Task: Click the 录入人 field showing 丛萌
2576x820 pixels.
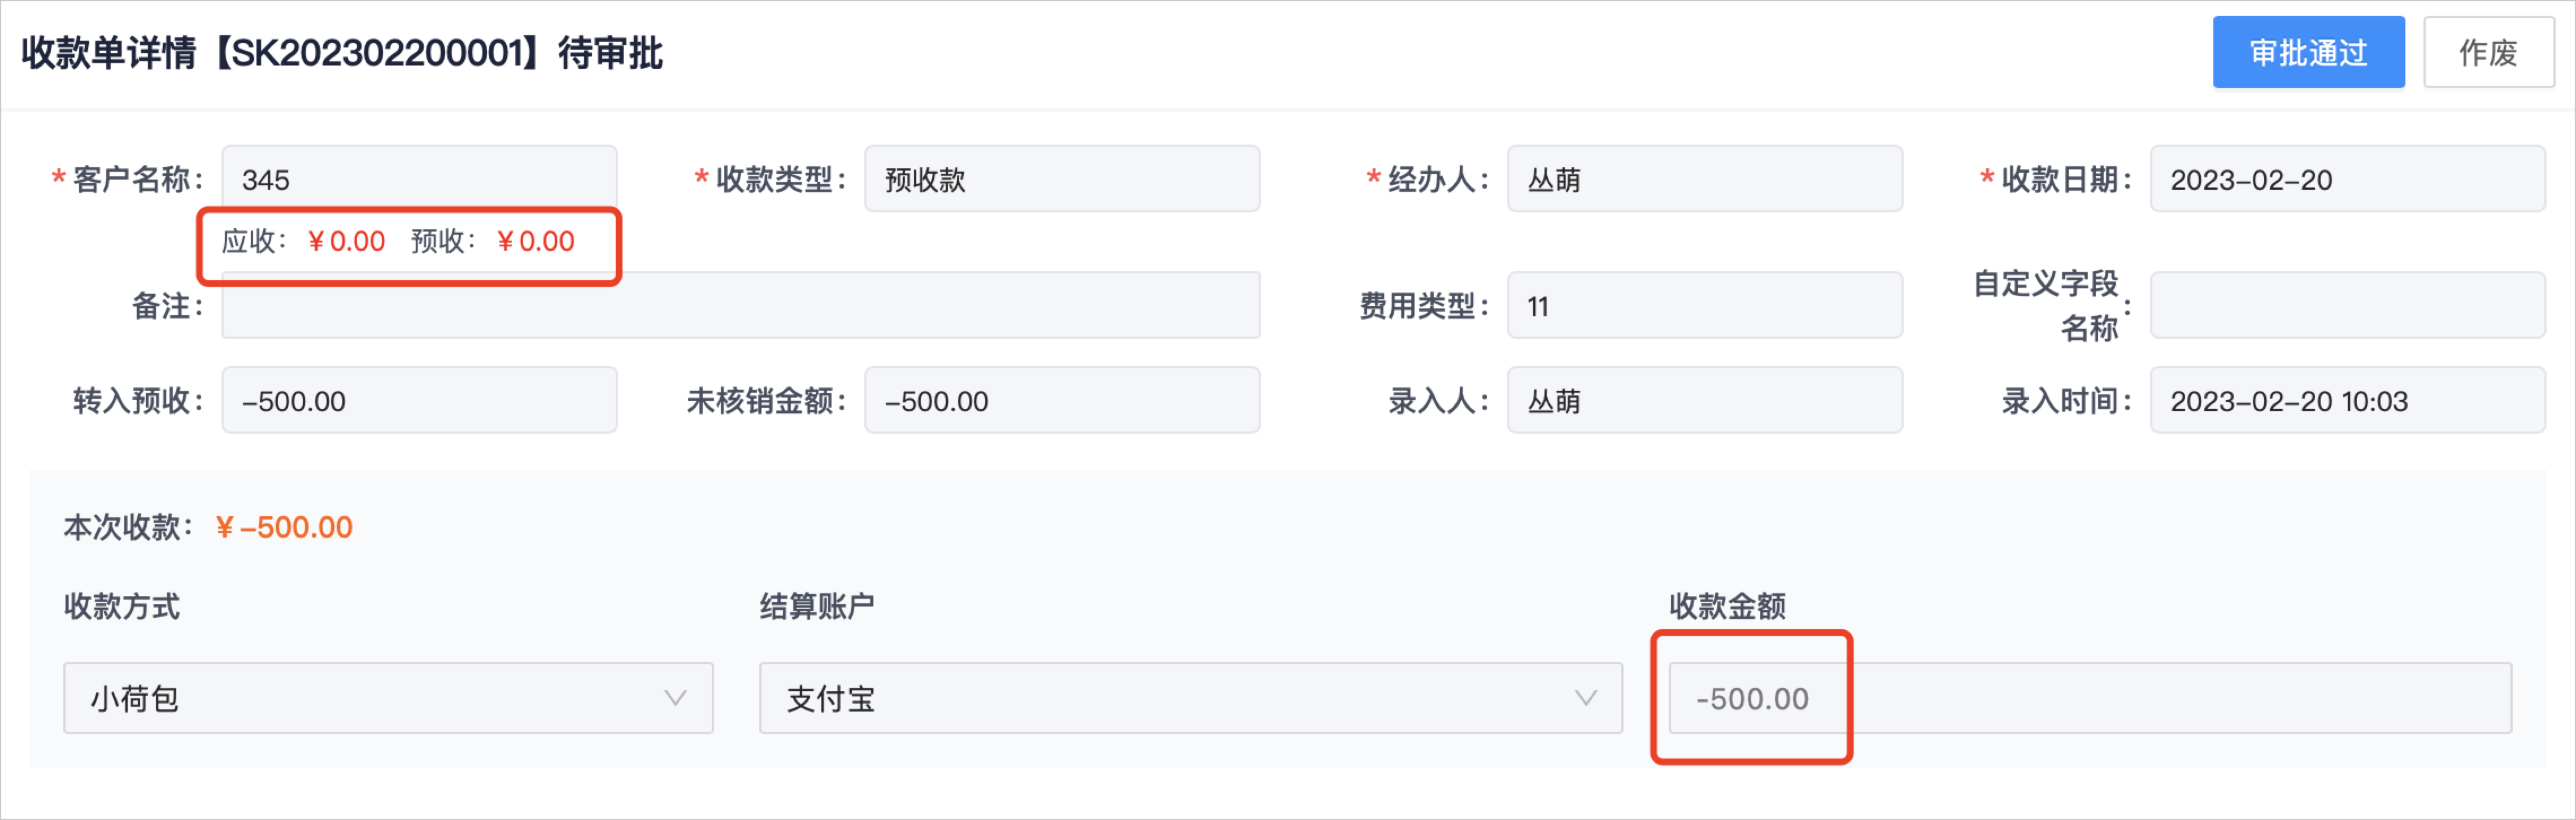Action: [x=1705, y=400]
